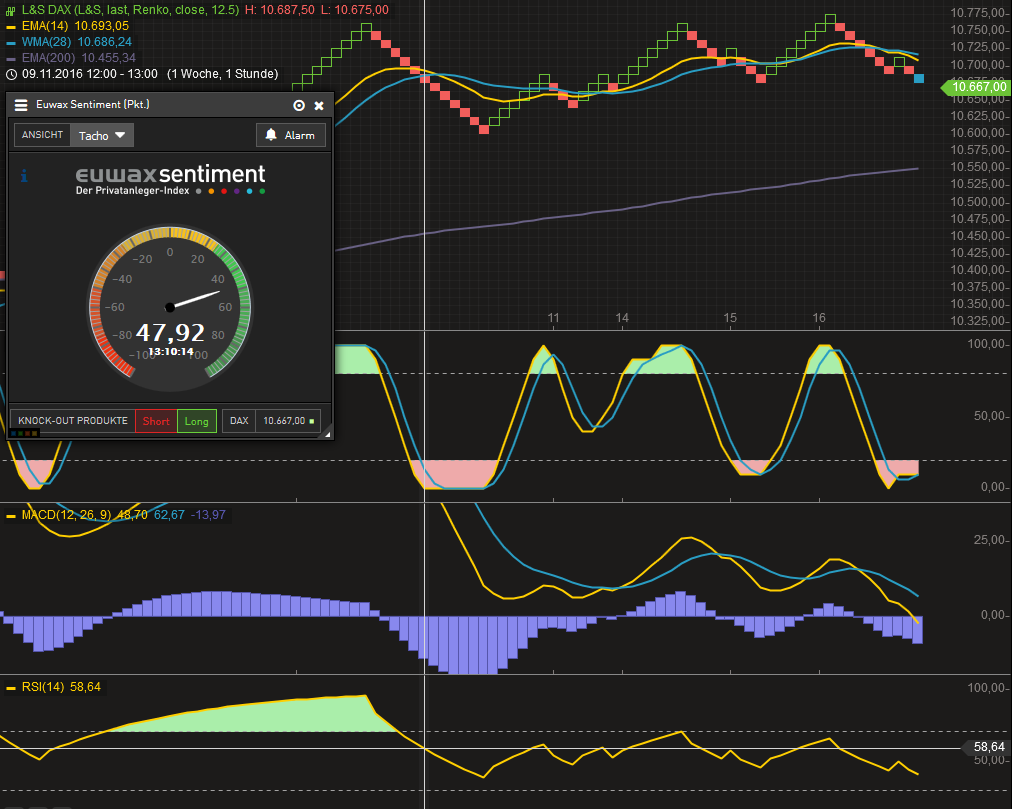Click the blue WMA(28) legend icon
The height and width of the screenshot is (809, 1012).
pos(9,42)
